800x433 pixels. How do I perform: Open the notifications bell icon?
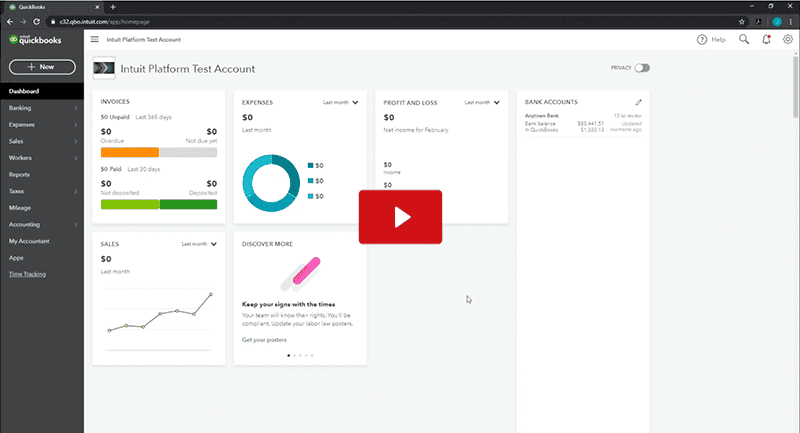766,39
